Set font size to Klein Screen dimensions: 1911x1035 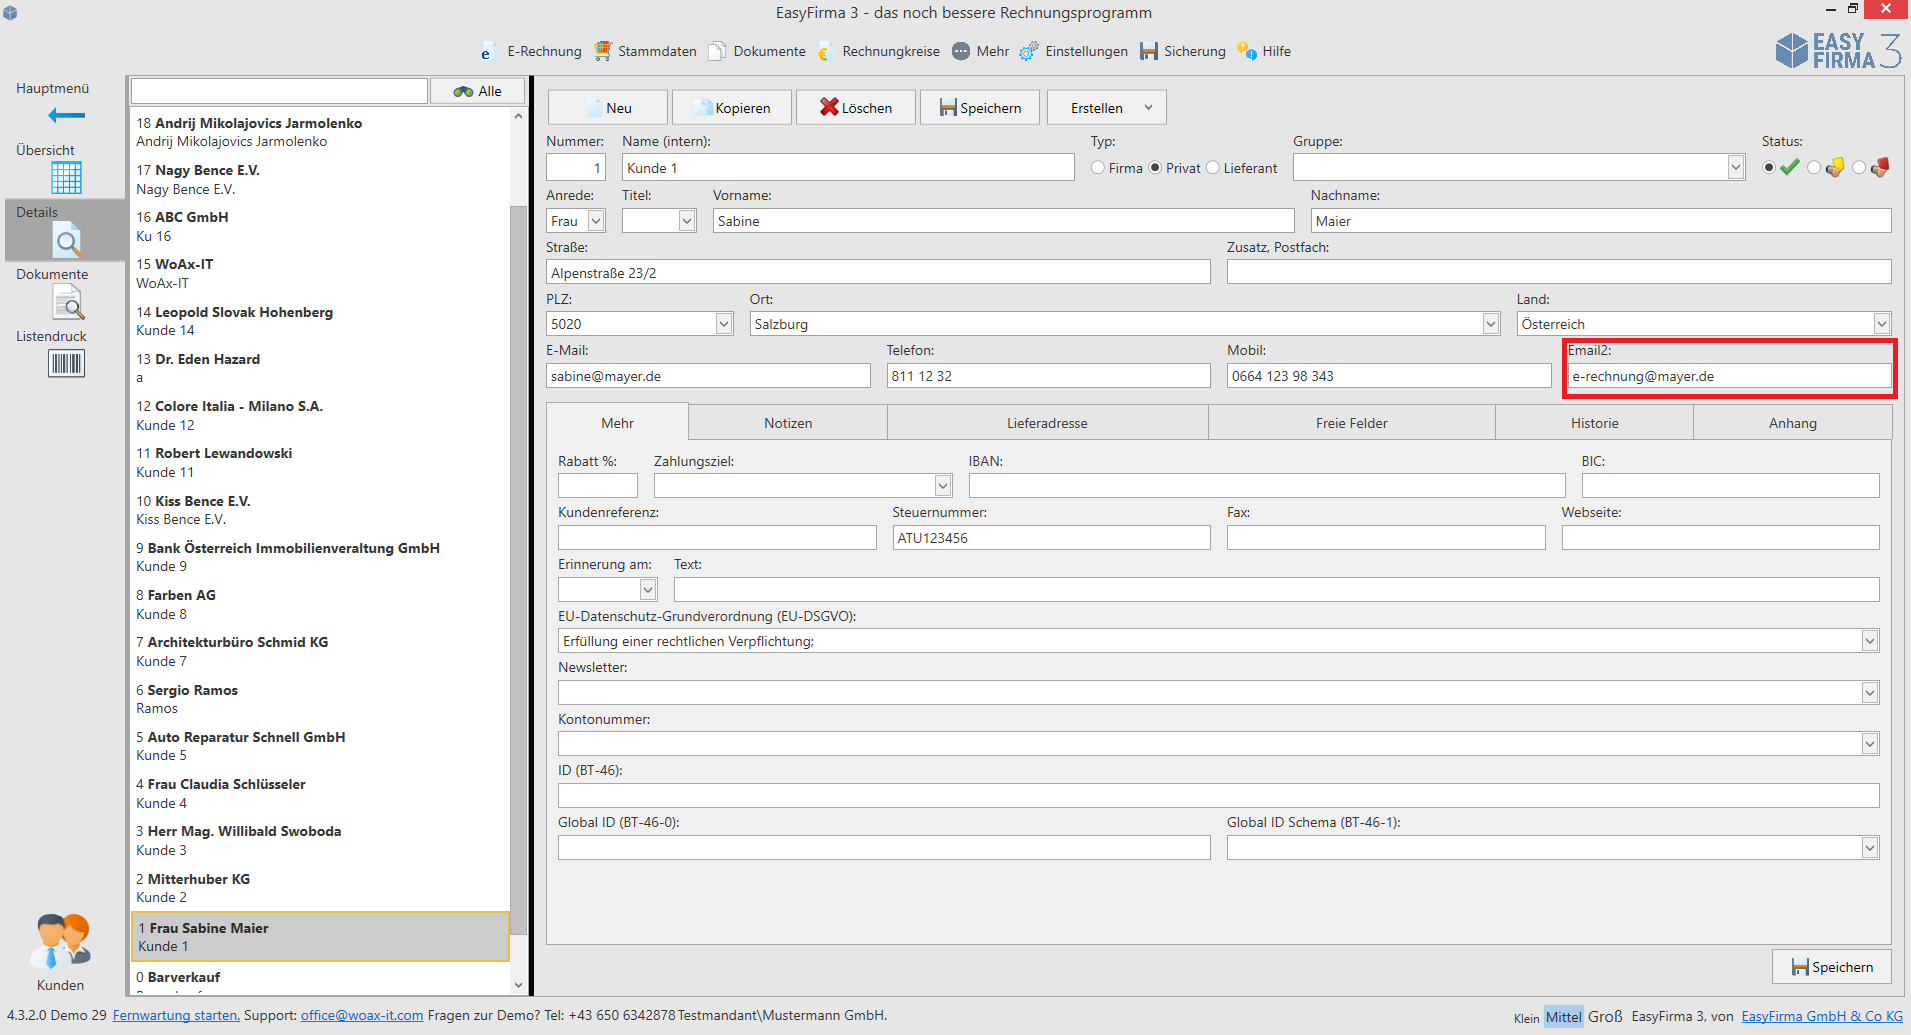coord(1527,1018)
